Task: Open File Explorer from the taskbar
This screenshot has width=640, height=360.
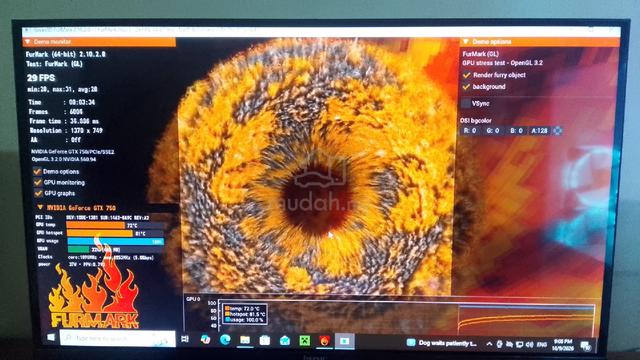Action: pos(245,340)
